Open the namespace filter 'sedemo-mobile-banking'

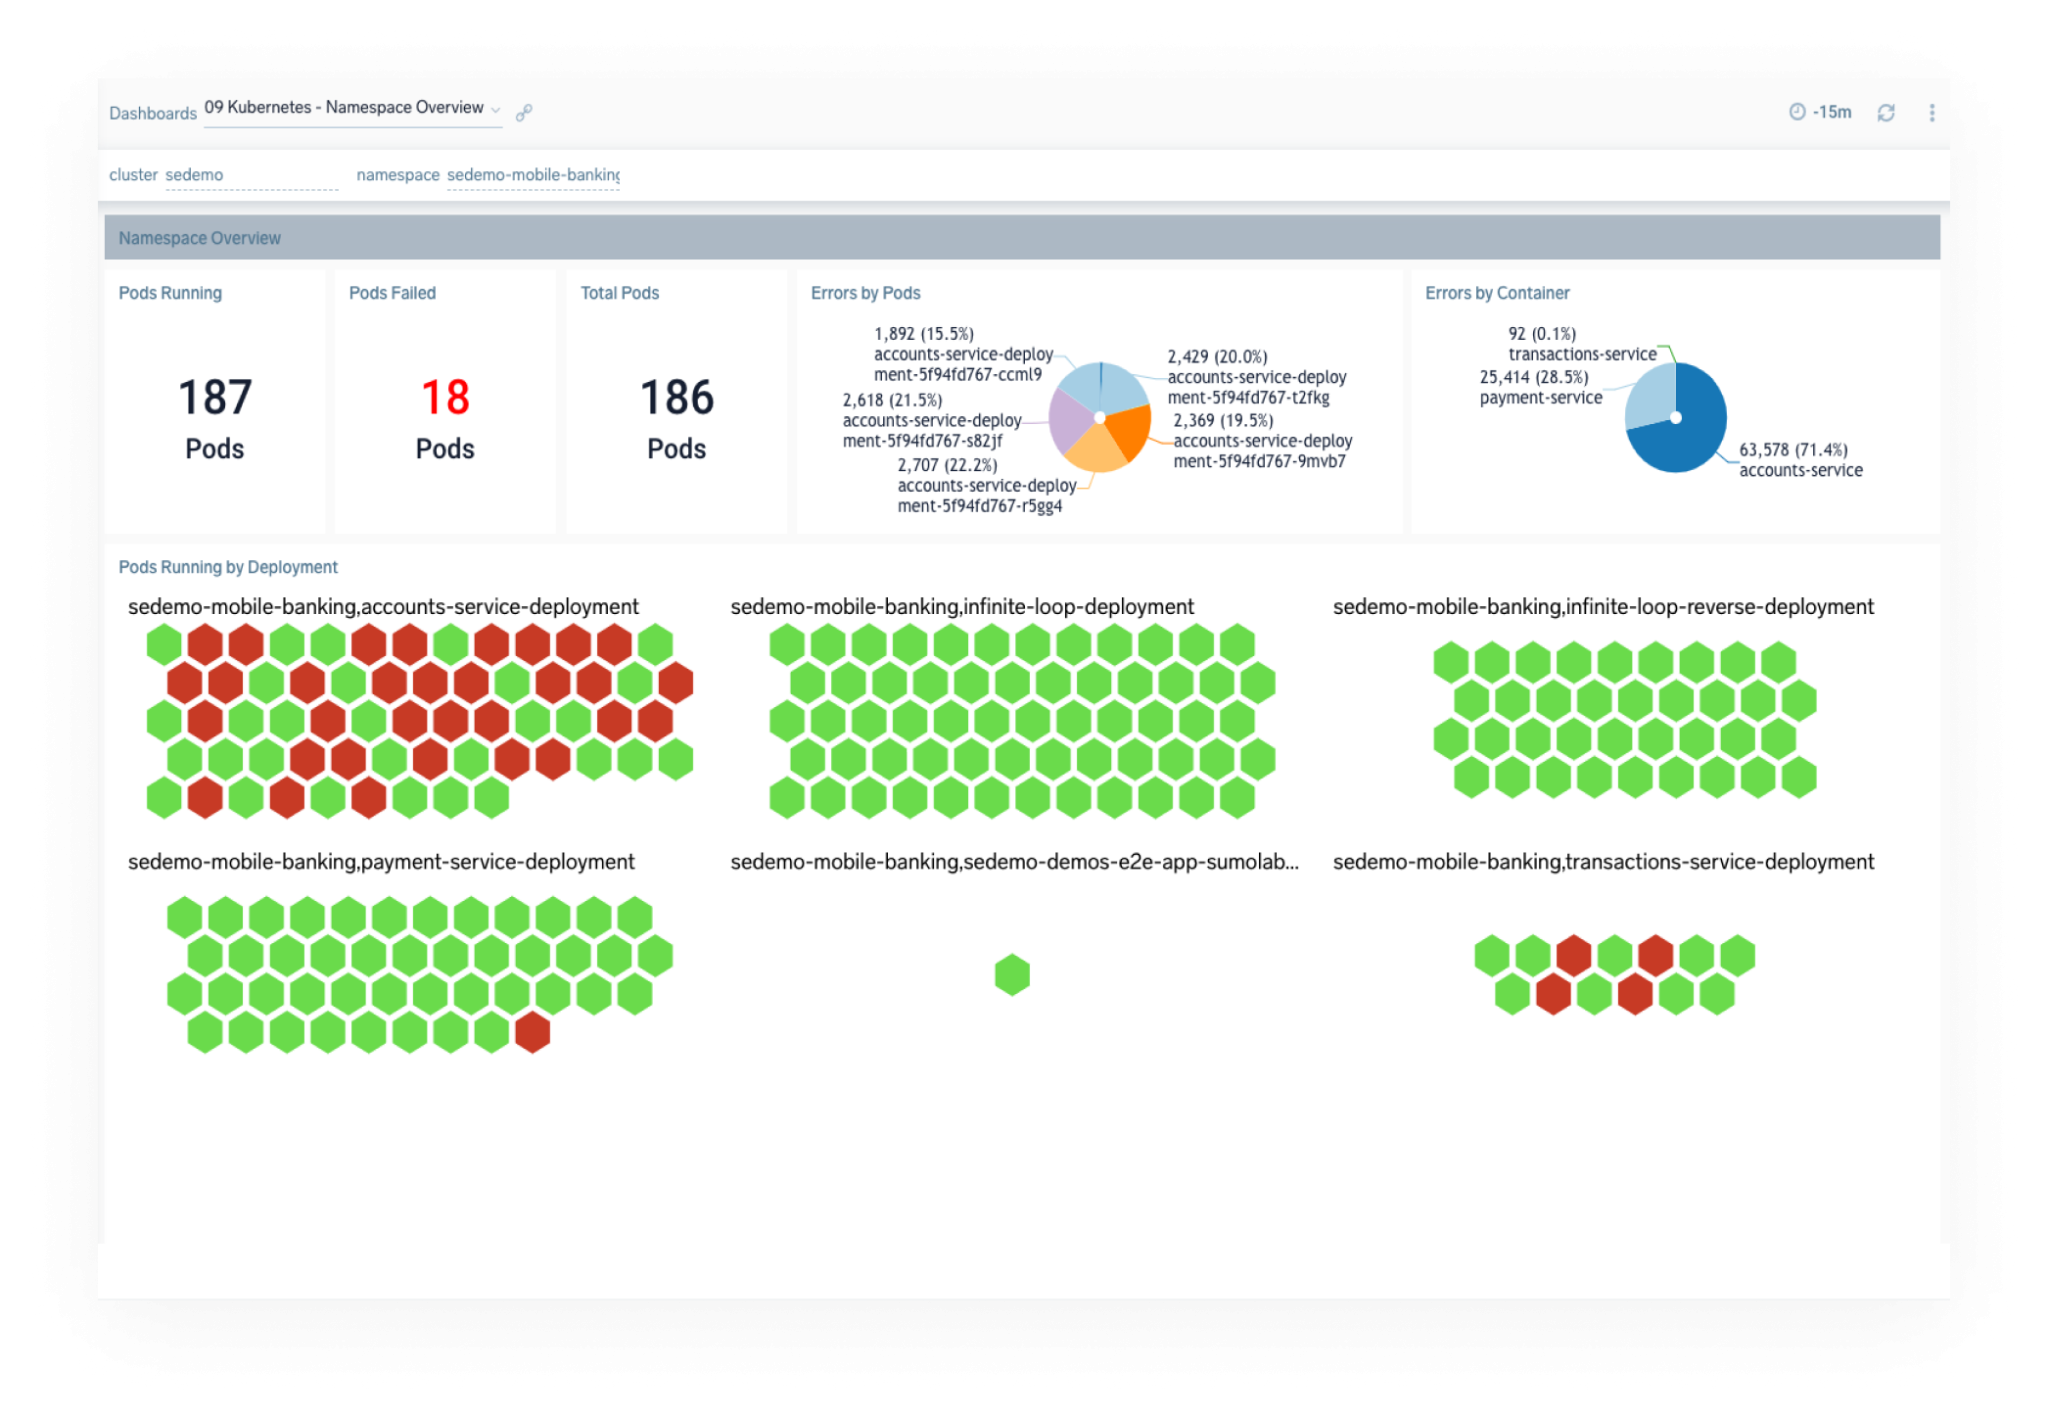(532, 174)
